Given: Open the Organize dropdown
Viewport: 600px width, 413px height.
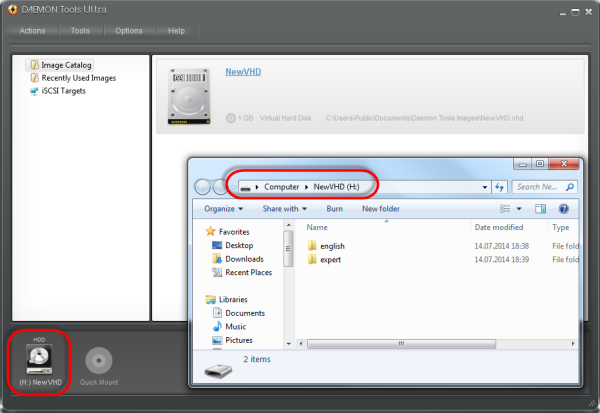Looking at the screenshot, I should coord(223,209).
